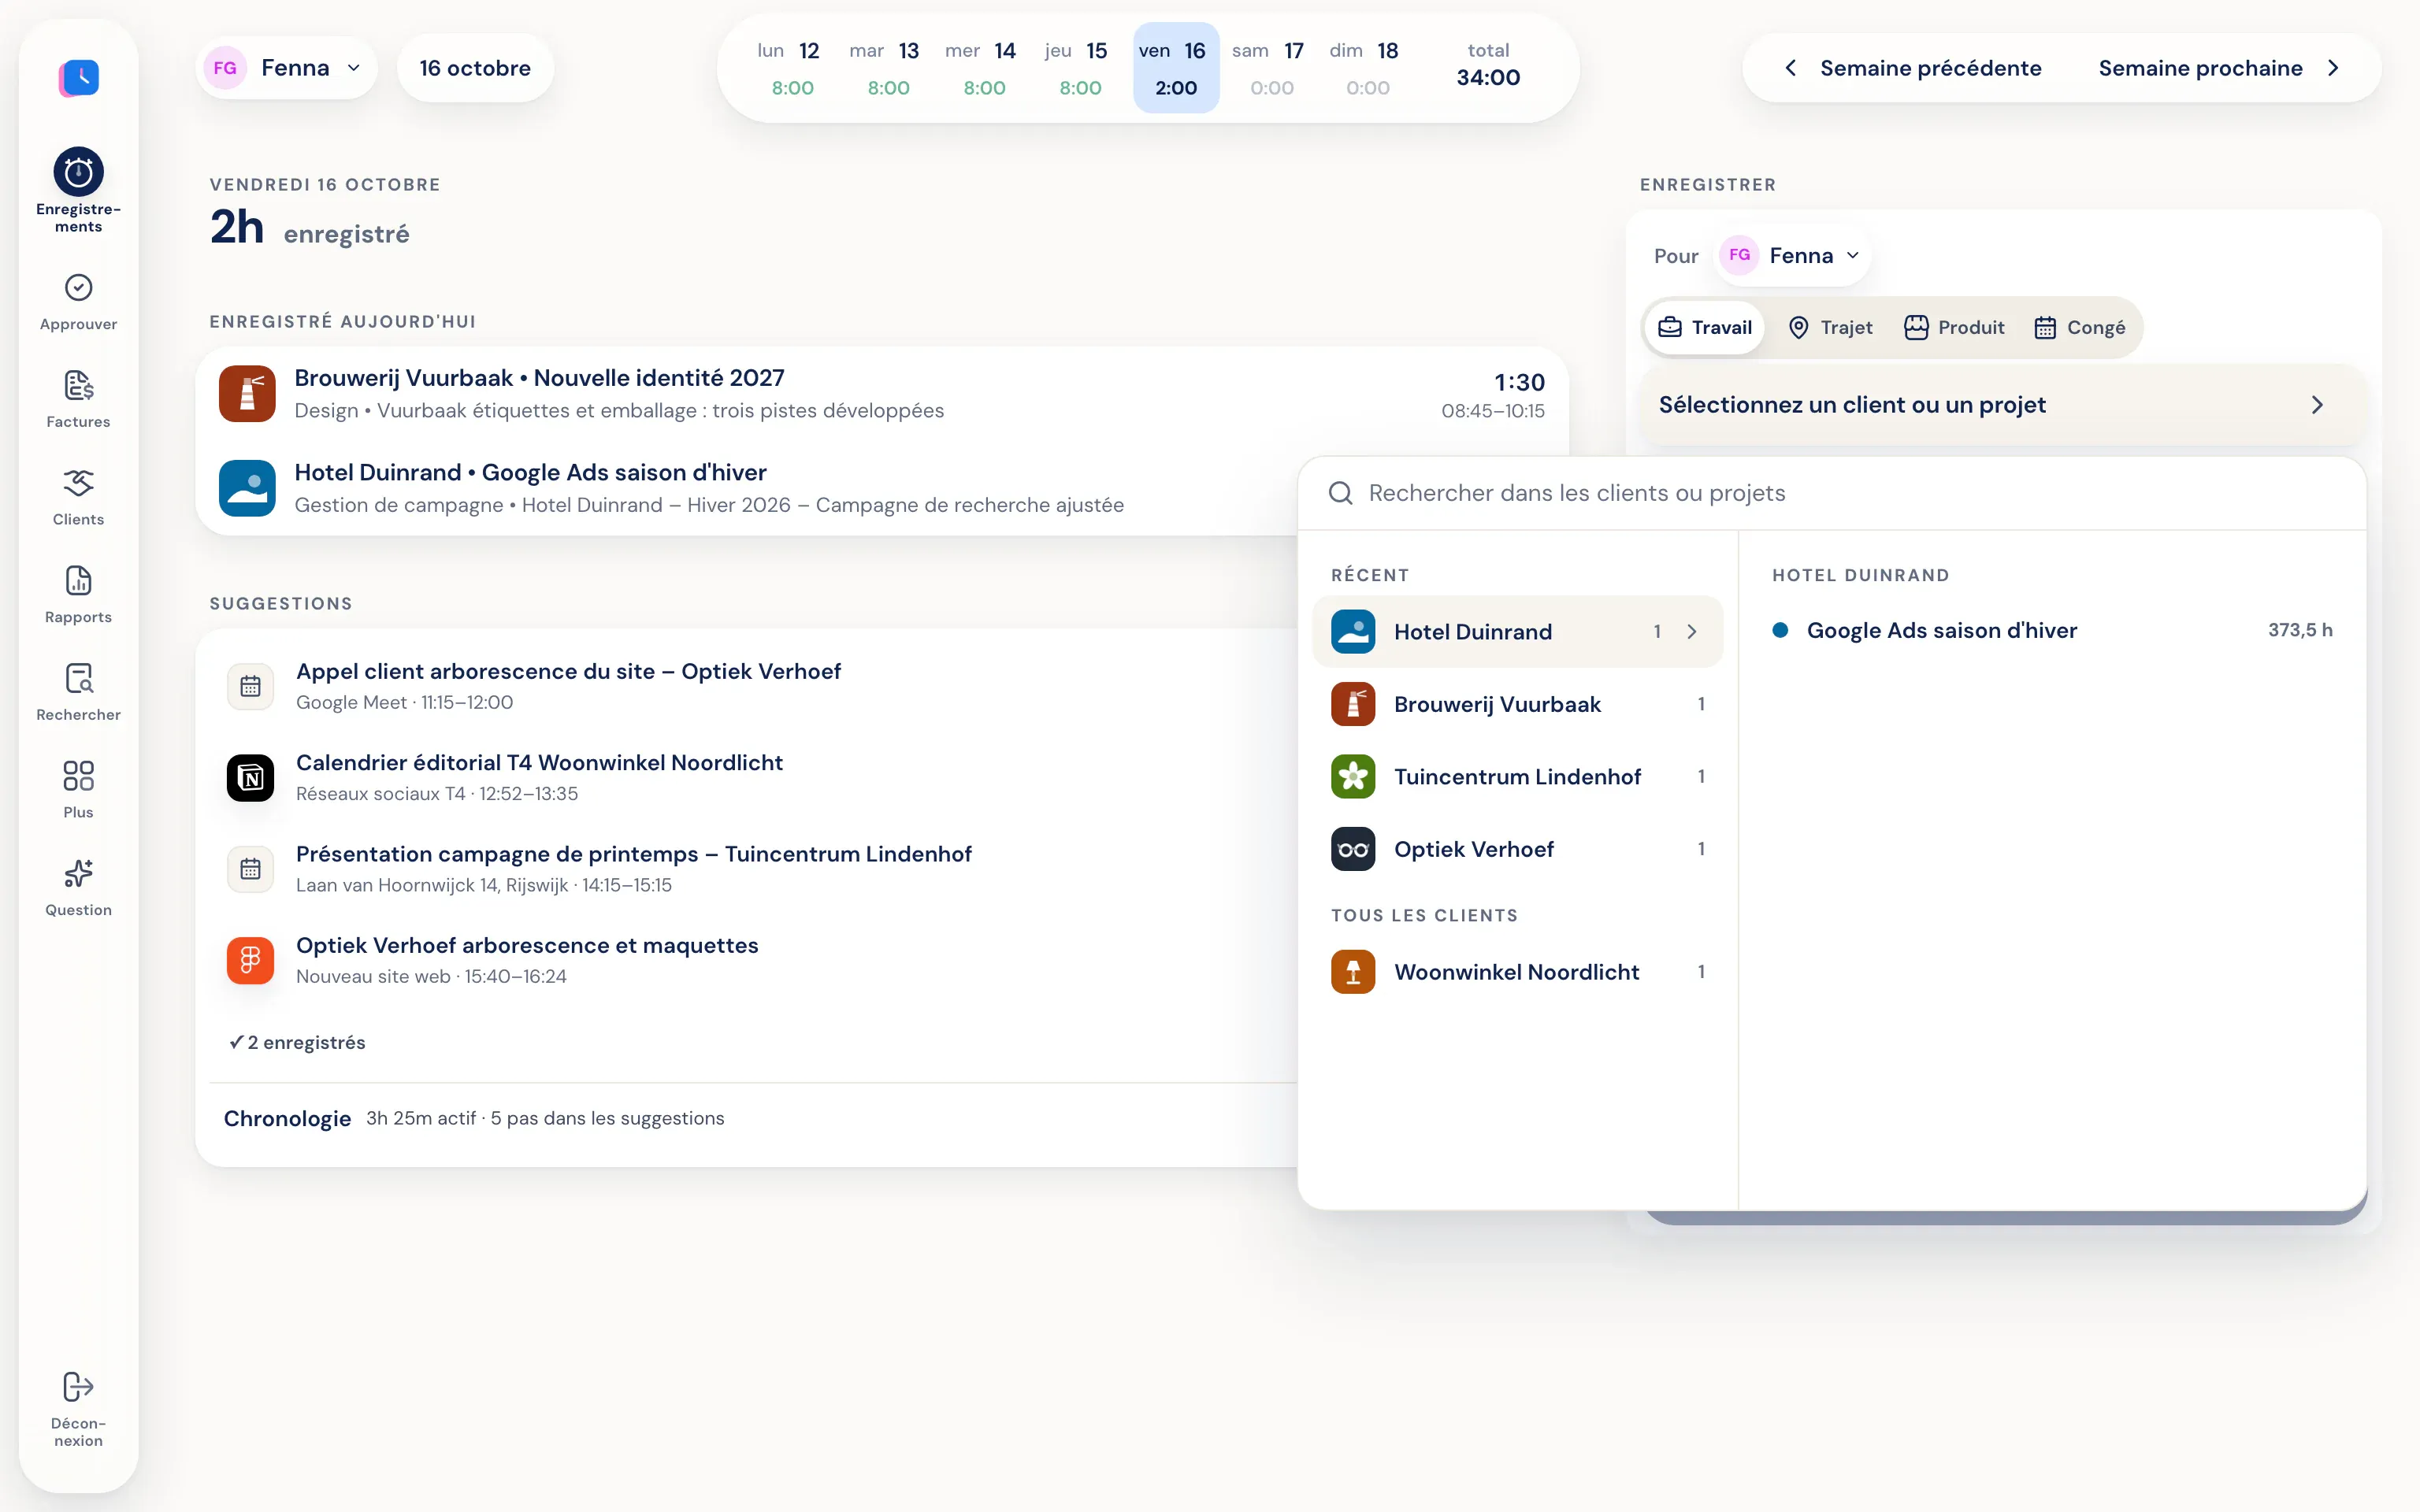The width and height of the screenshot is (2420, 1512).
Task: Select day sam 17 in week bar
Action: (x=1270, y=68)
